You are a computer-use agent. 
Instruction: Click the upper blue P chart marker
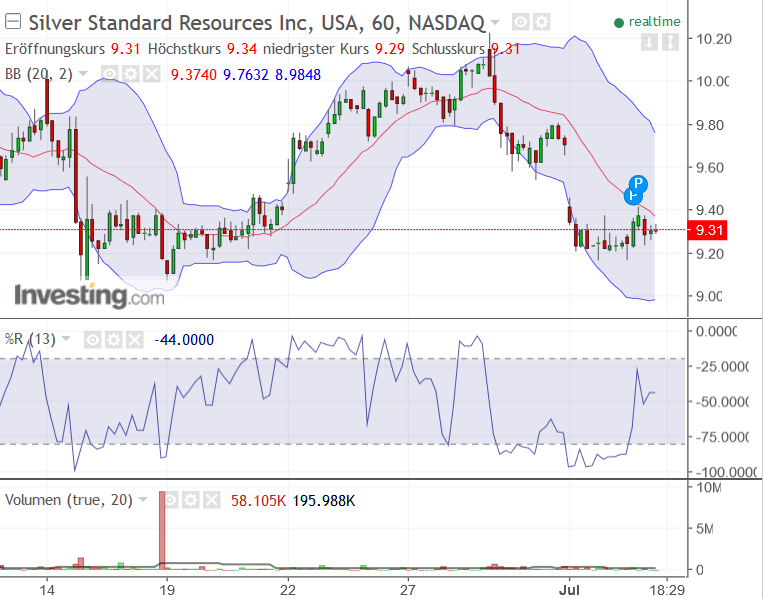click(638, 184)
